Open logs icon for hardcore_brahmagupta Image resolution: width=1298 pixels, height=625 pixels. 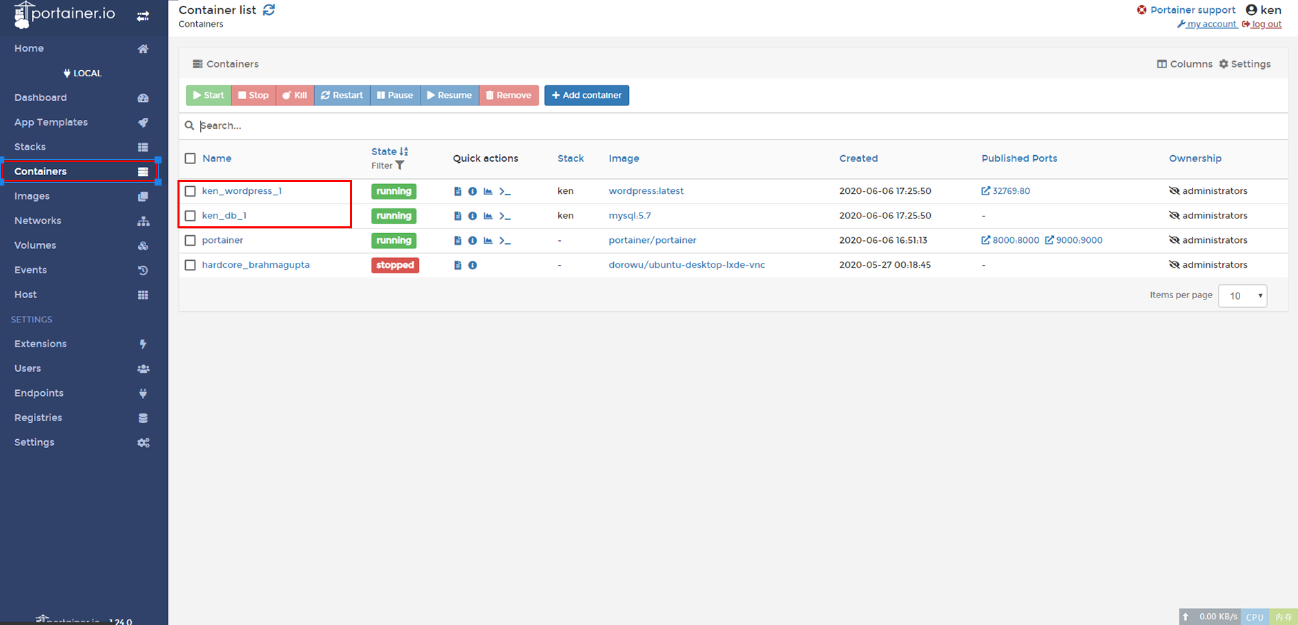[458, 265]
